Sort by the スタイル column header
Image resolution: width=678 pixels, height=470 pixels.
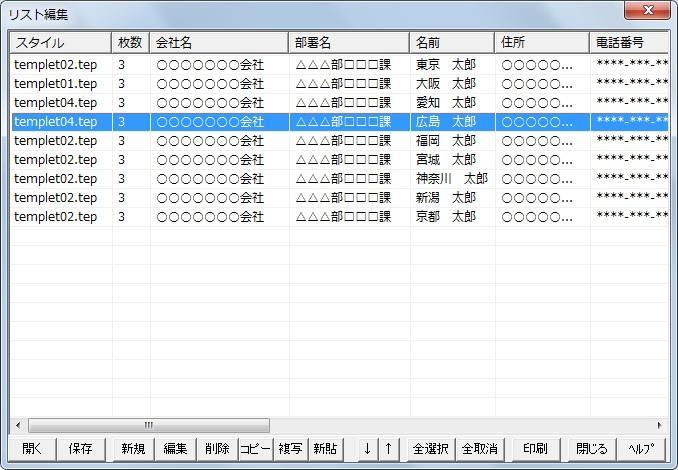(60, 43)
